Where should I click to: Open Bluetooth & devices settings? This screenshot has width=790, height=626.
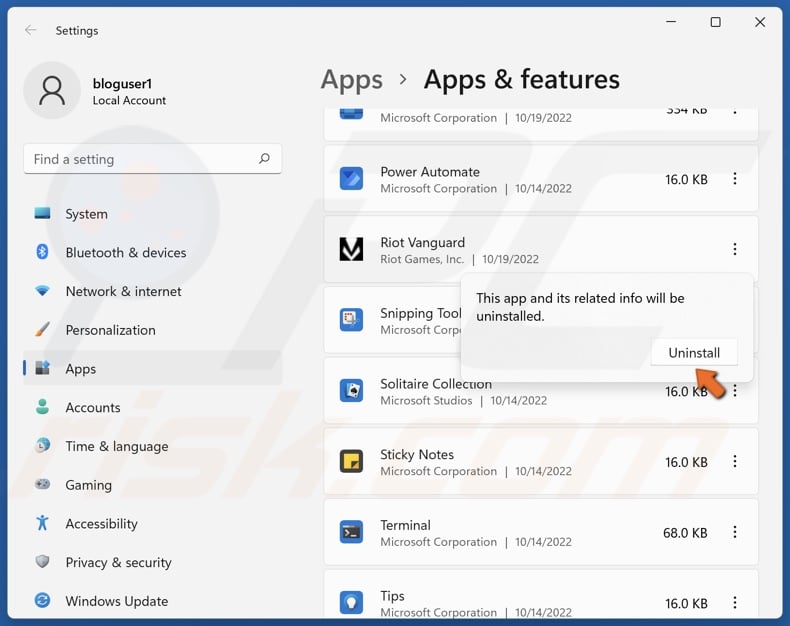point(125,253)
